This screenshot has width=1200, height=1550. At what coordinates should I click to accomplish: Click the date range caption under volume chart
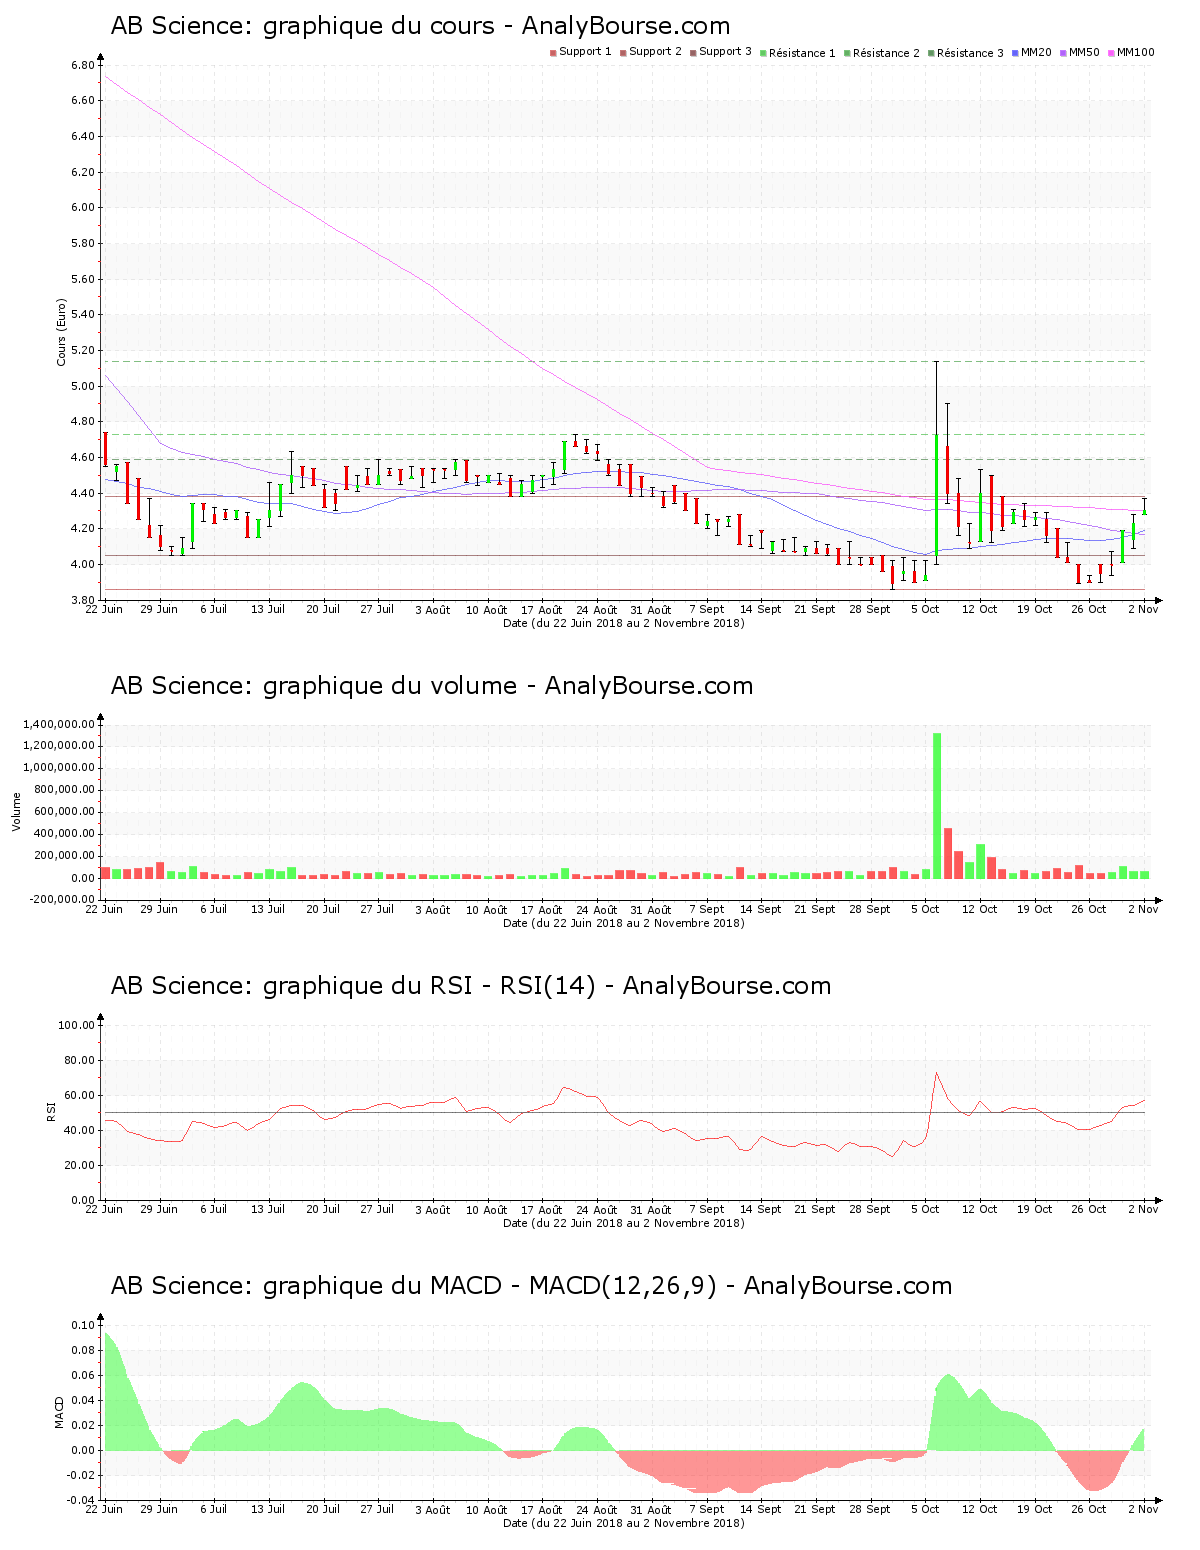click(x=623, y=923)
